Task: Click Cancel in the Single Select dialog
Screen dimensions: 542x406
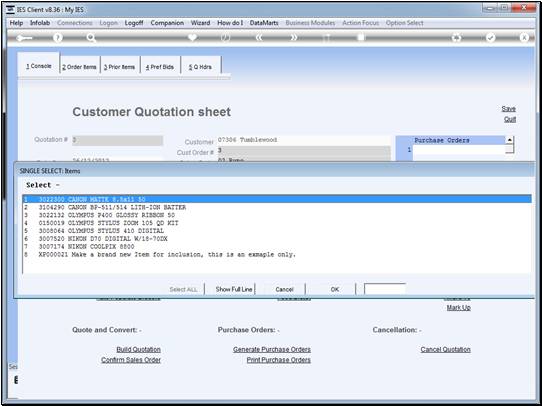Action: tap(284, 289)
